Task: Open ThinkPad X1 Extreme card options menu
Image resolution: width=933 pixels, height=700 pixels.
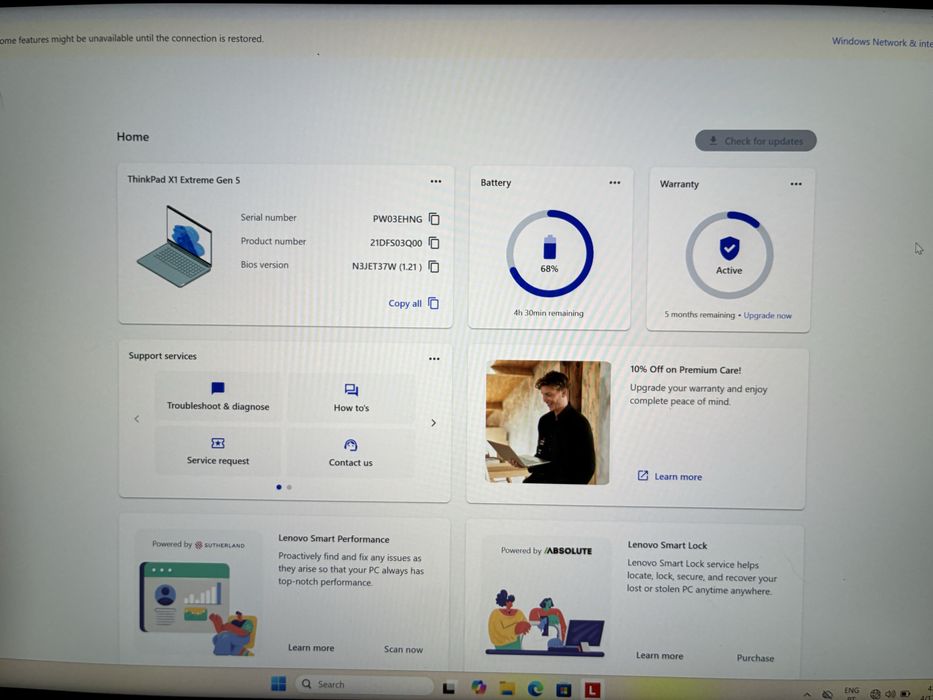Action: point(436,182)
